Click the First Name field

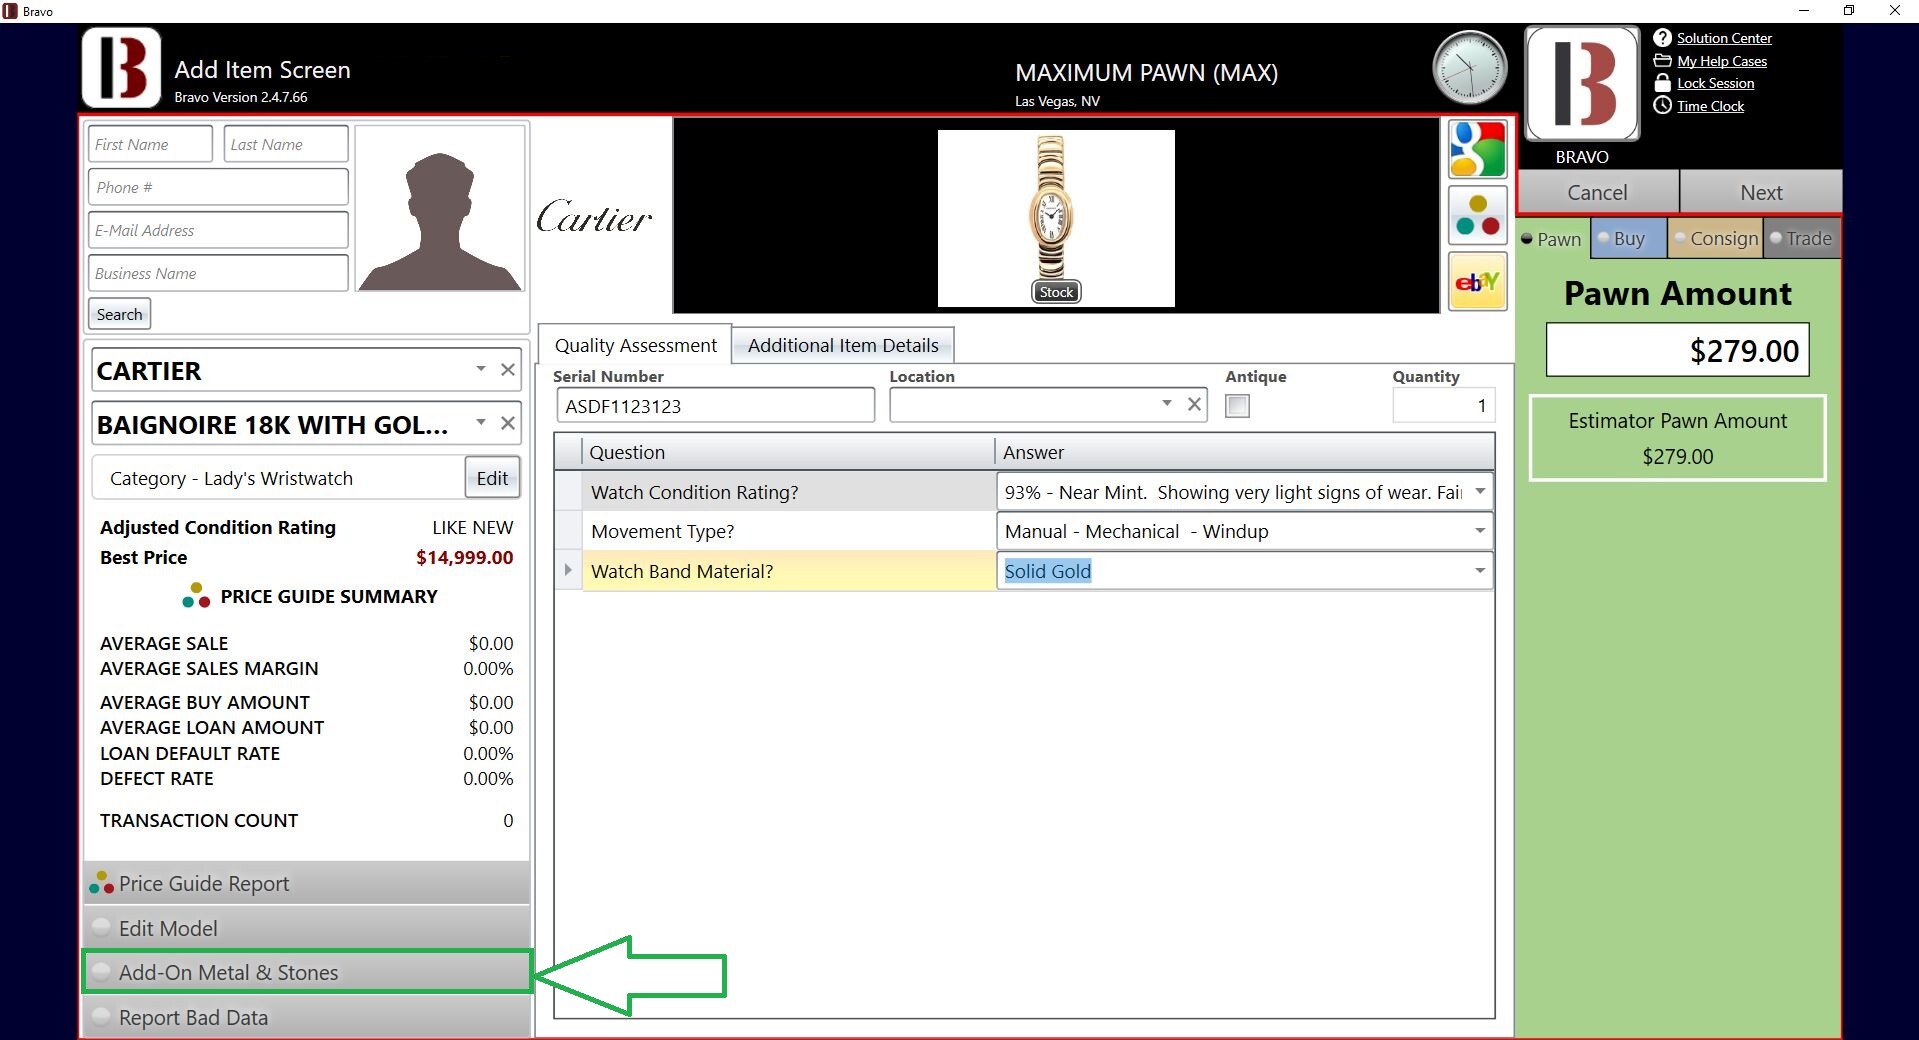click(x=150, y=144)
